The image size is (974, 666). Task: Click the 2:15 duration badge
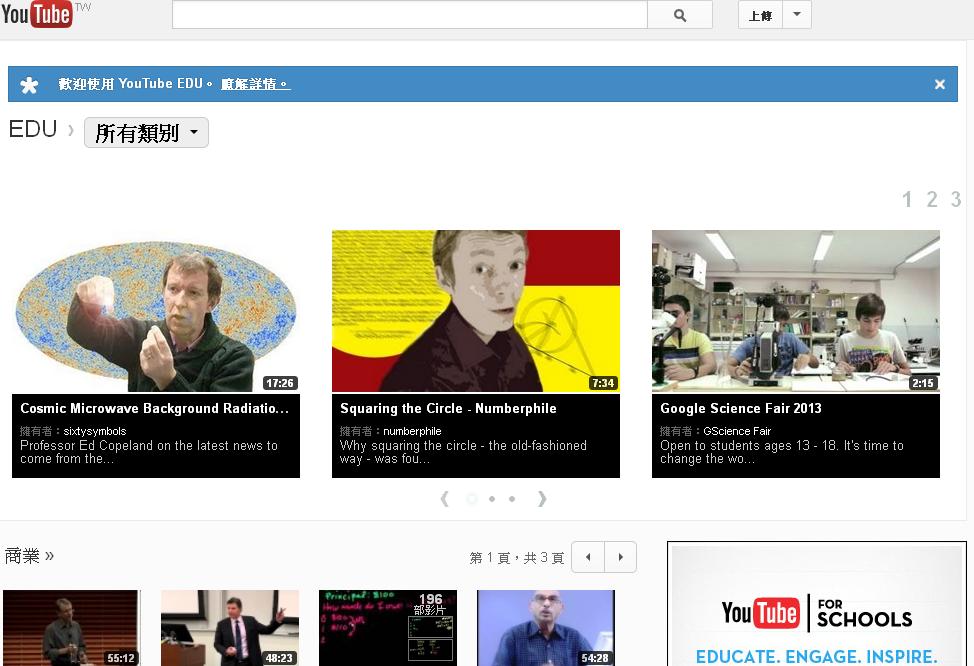coord(922,383)
